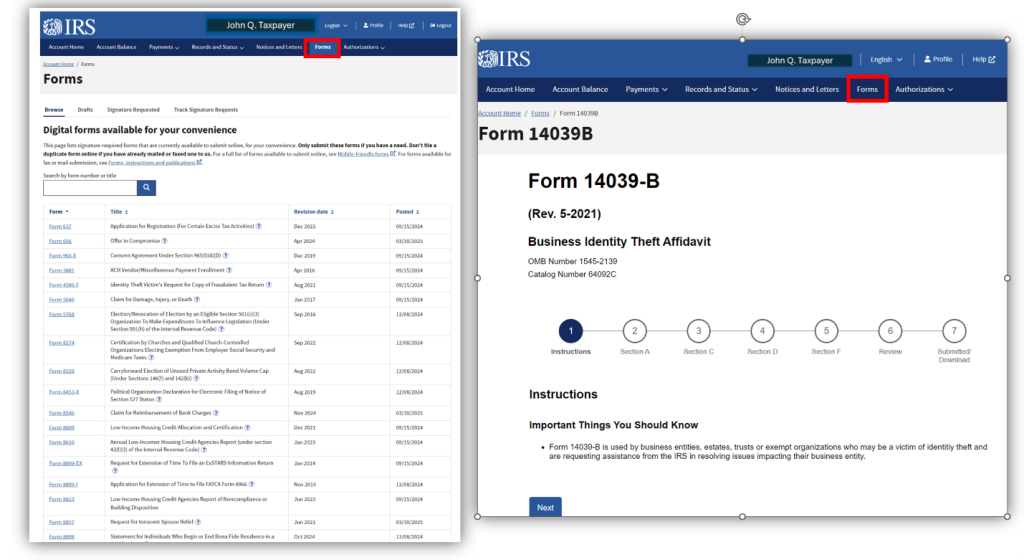This screenshot has width=1024, height=560.
Task: Open help icon for Claim for Damage, Injury
Action: point(197,300)
